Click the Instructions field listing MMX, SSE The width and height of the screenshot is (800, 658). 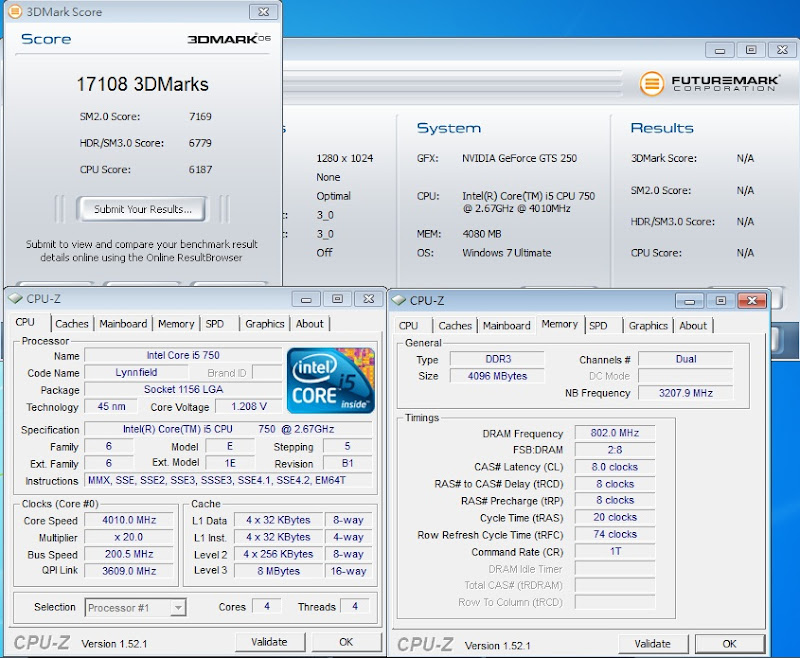point(229,480)
